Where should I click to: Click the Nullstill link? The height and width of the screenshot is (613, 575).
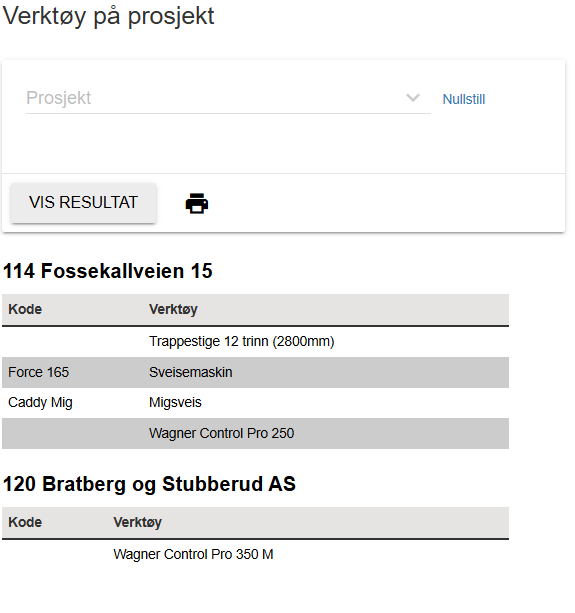(464, 99)
